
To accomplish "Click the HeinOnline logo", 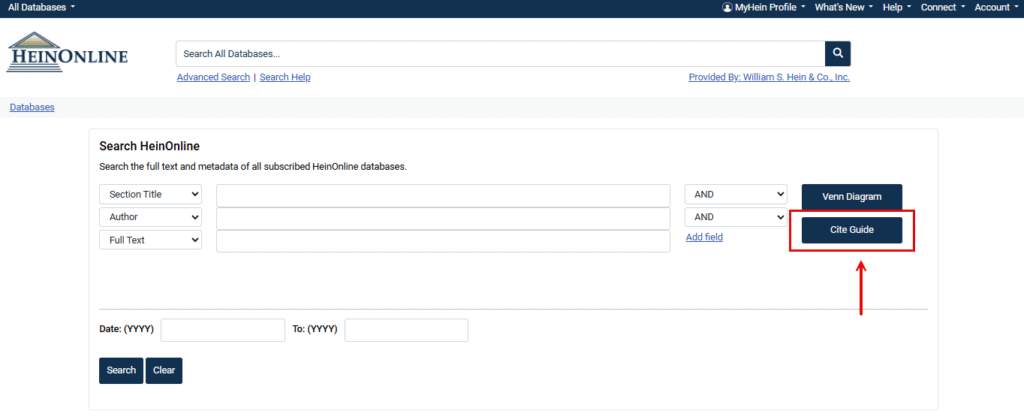I will pos(68,53).
